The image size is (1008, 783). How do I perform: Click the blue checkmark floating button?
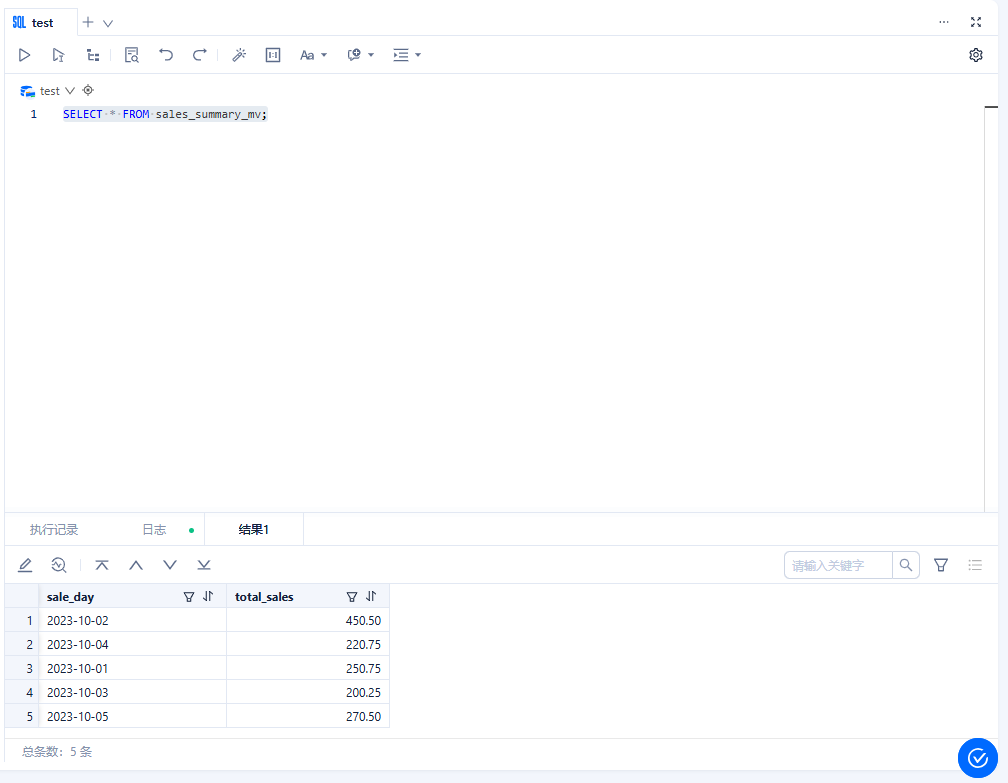(978, 759)
